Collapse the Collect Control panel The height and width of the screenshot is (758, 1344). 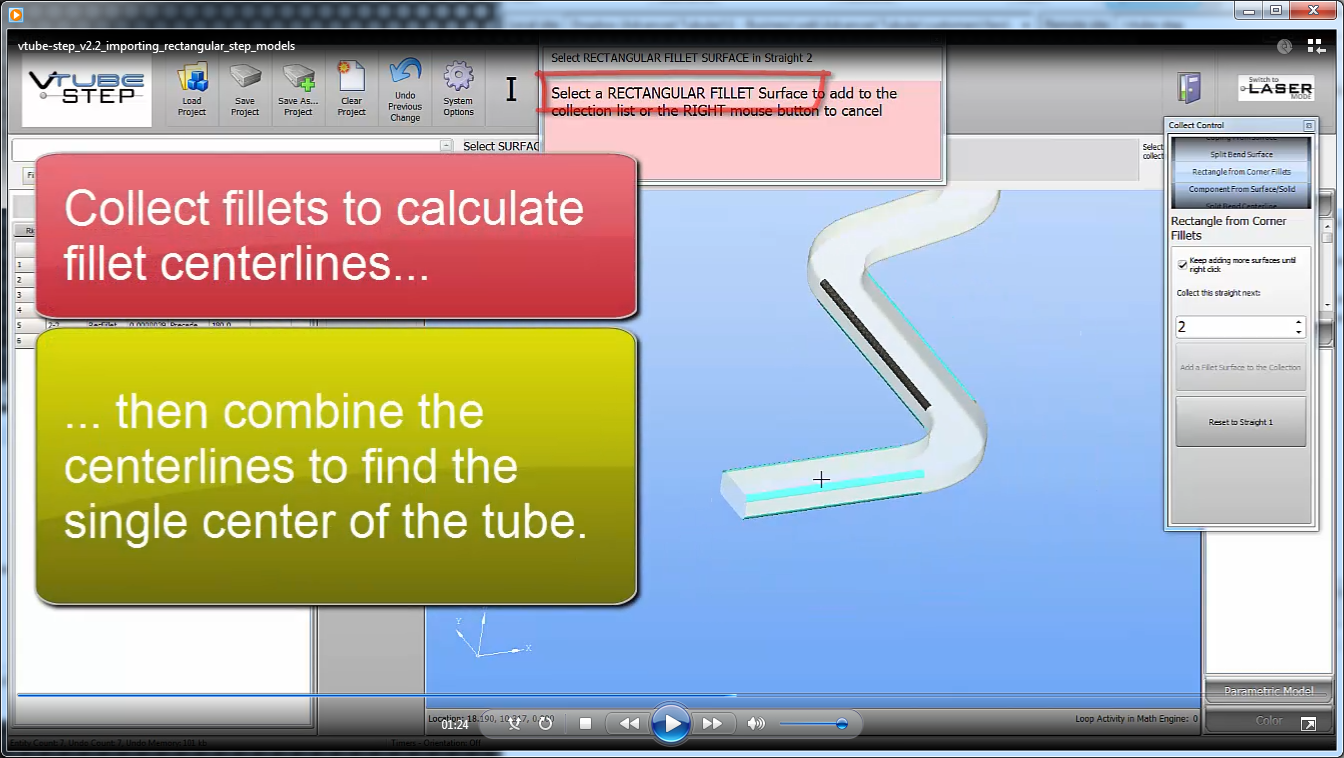click(1308, 125)
